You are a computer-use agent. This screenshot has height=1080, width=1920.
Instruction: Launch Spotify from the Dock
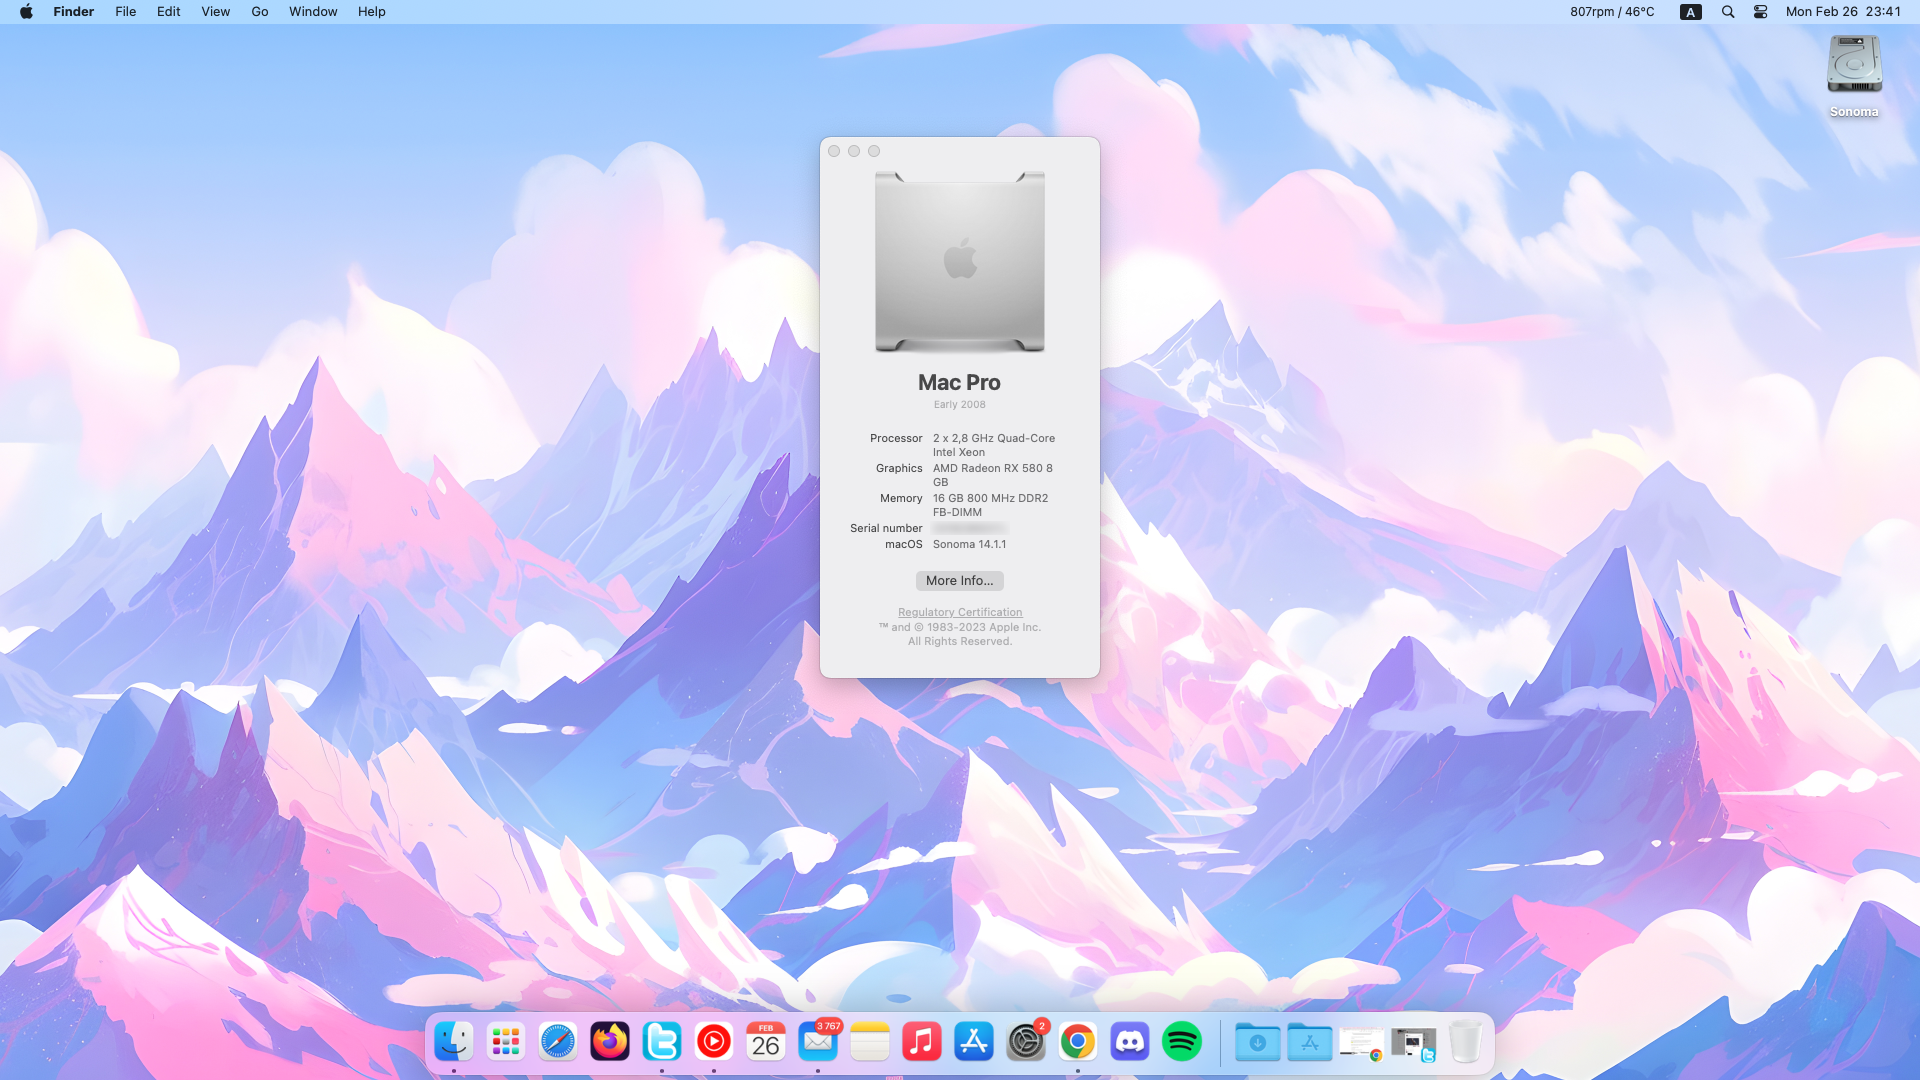(1182, 1042)
